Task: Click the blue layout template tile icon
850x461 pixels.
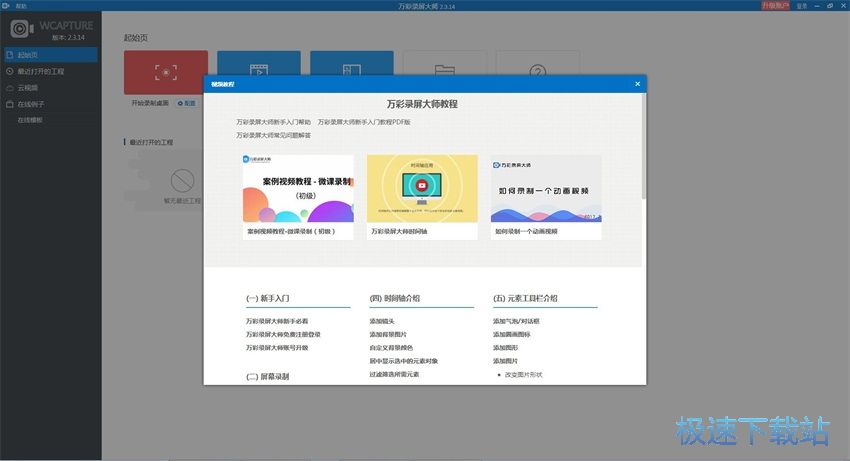Action: point(352,69)
